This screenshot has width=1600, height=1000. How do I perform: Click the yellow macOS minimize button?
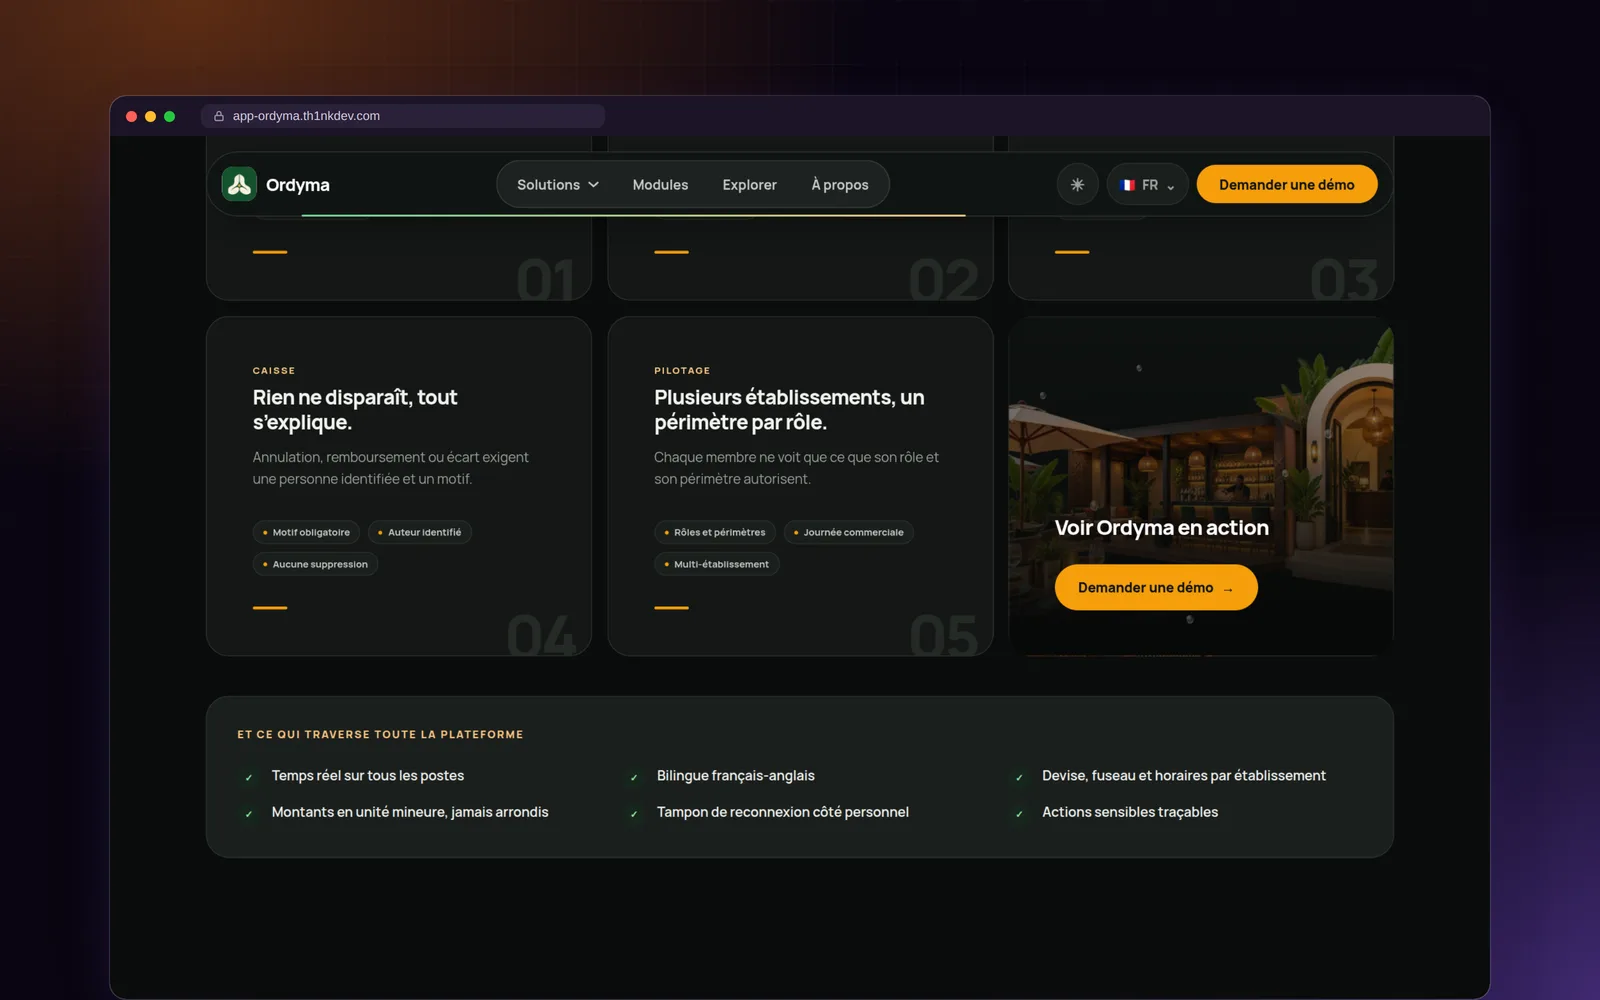click(x=150, y=116)
